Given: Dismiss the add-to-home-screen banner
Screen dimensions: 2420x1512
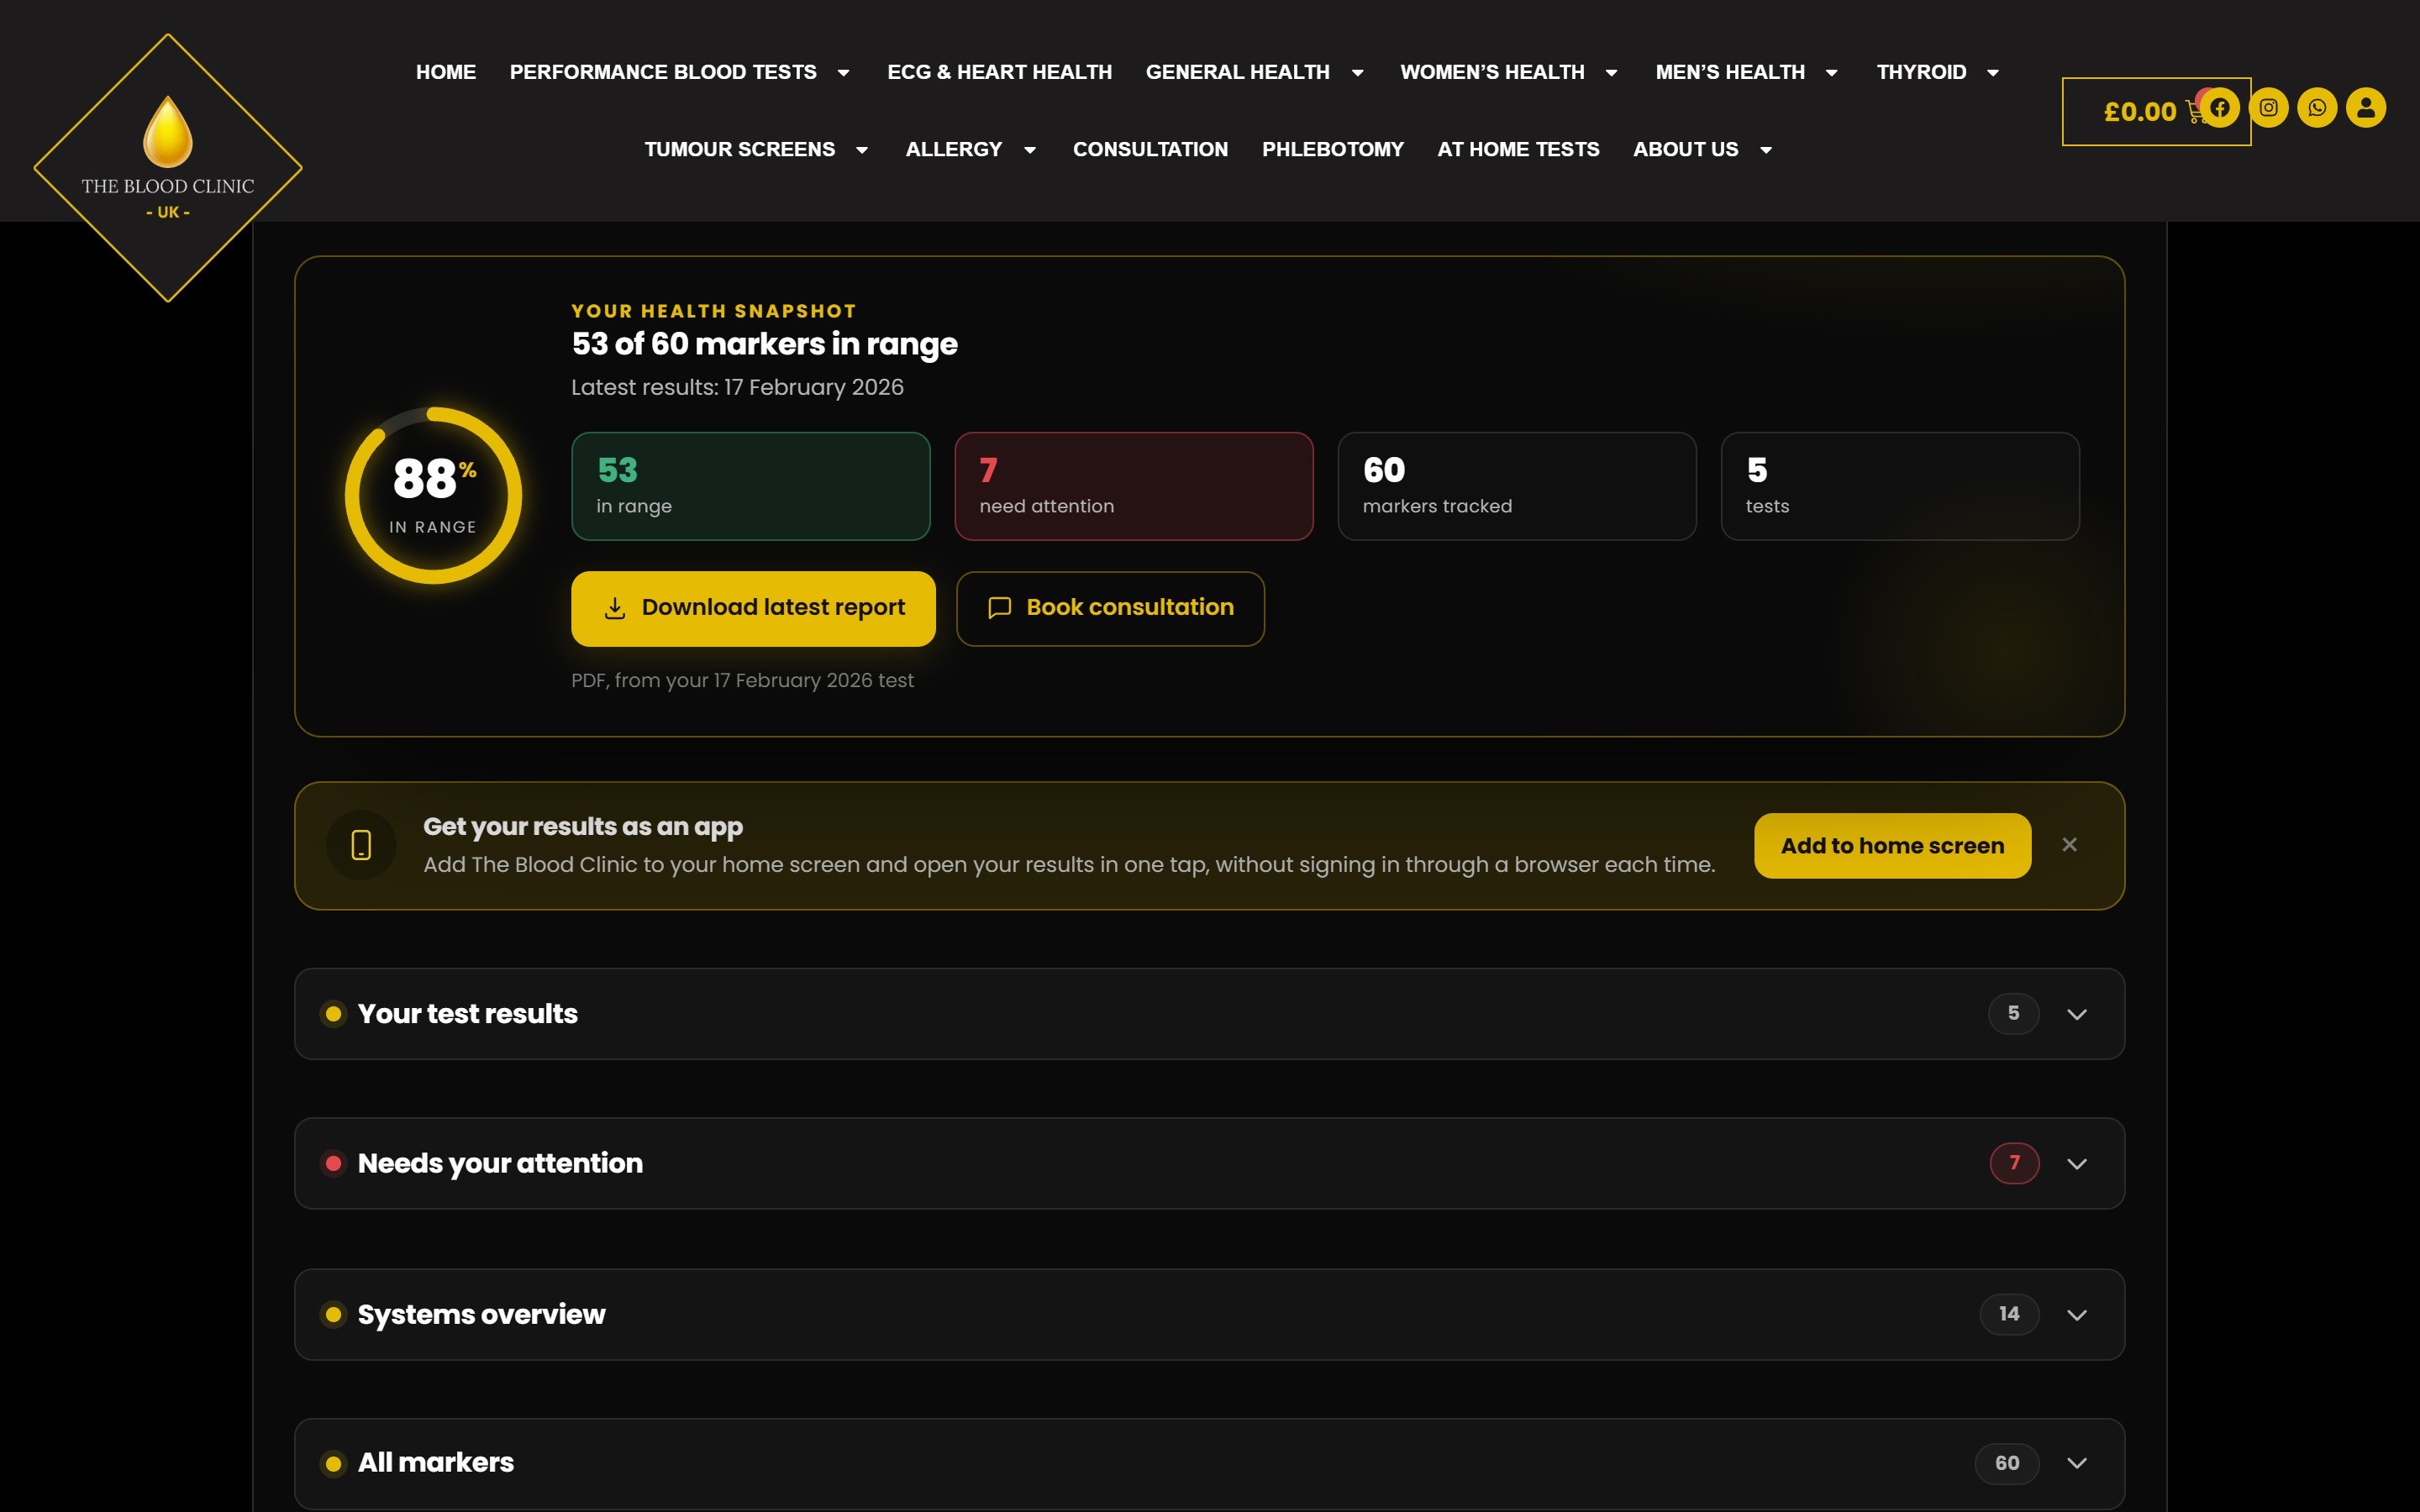Looking at the screenshot, I should click(x=2069, y=845).
